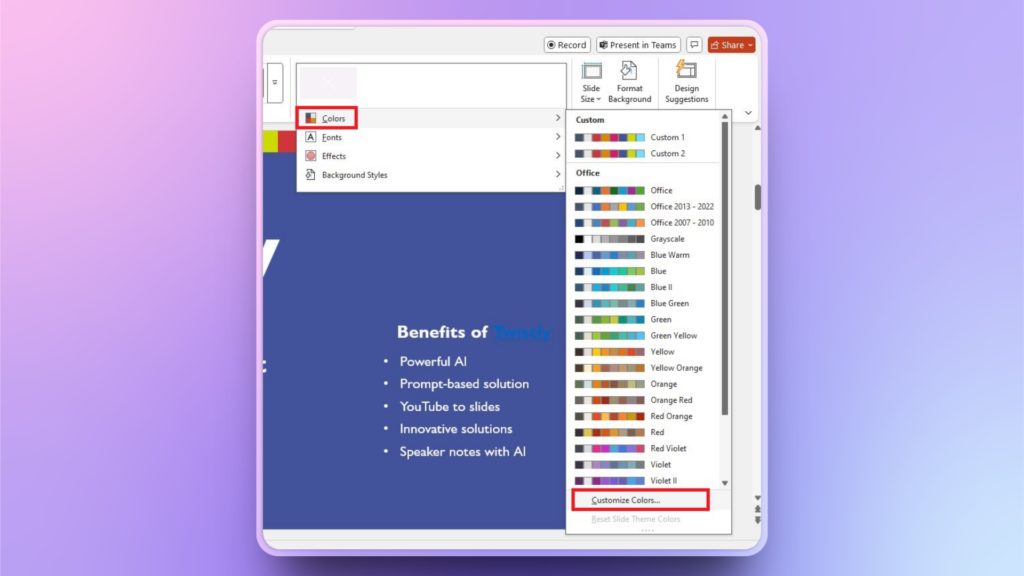The width and height of the screenshot is (1024, 576).
Task: Click the Present in Teams button
Action: pyautogui.click(x=638, y=45)
